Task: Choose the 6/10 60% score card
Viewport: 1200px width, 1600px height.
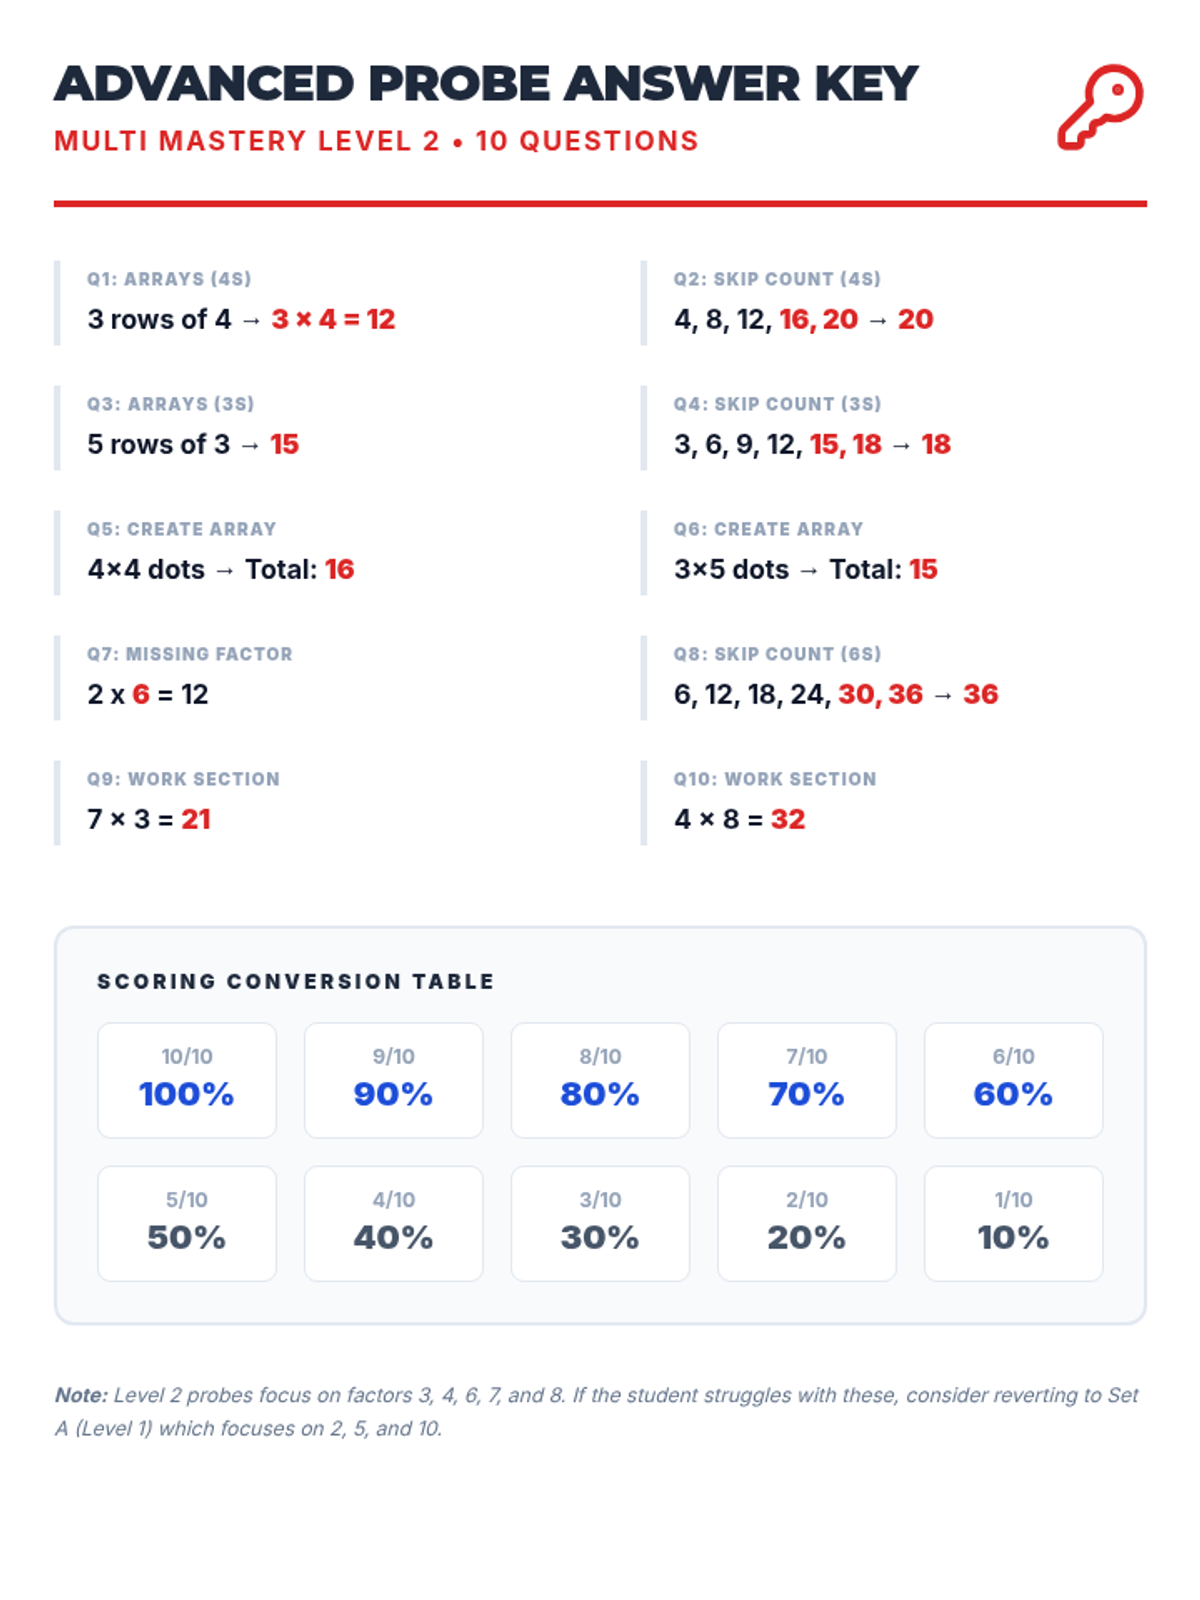Action: click(x=1013, y=1080)
